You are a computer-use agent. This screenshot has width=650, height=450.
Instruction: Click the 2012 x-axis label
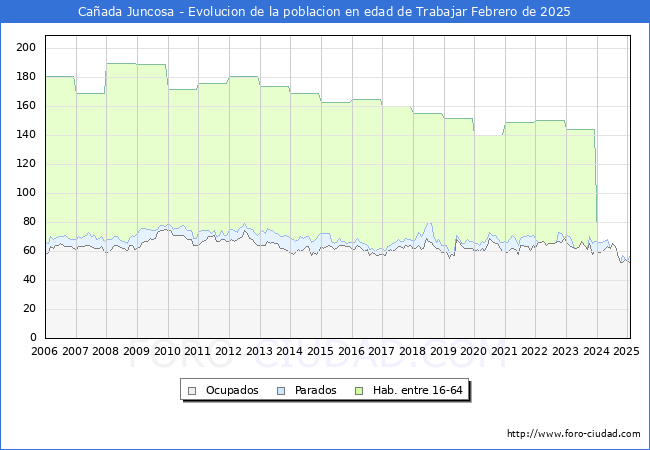coord(228,351)
